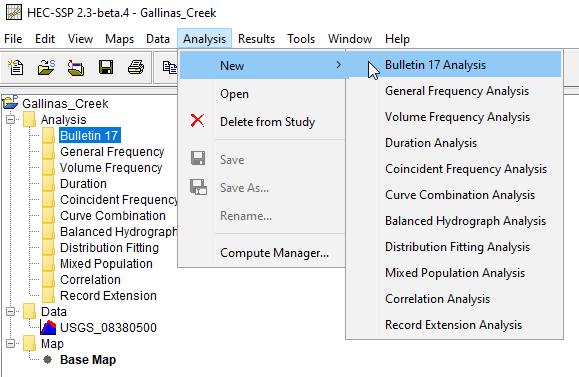Click the Gallinas_Creek project root icon

click(x=10, y=102)
